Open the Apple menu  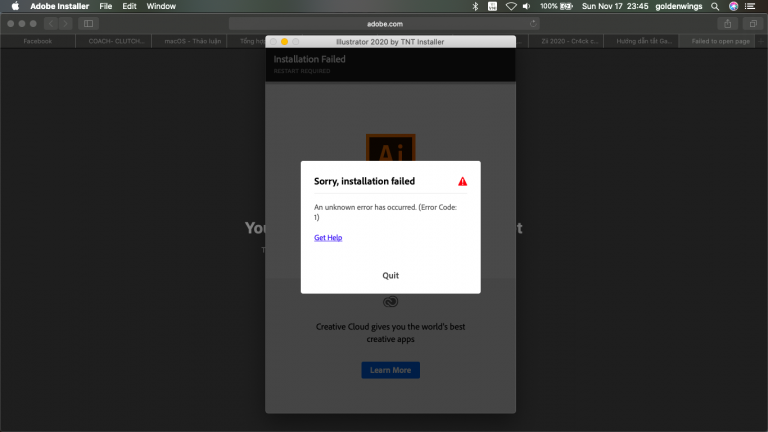(x=15, y=6)
